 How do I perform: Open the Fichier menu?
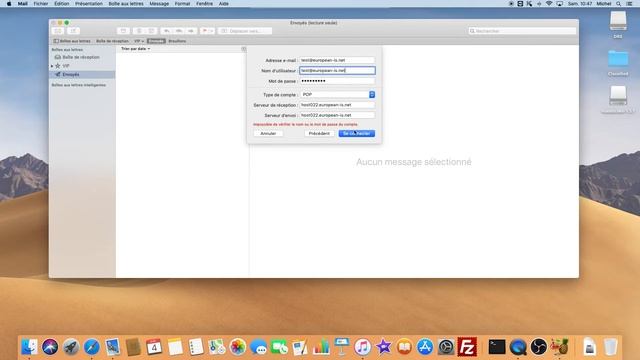pyautogui.click(x=40, y=4)
